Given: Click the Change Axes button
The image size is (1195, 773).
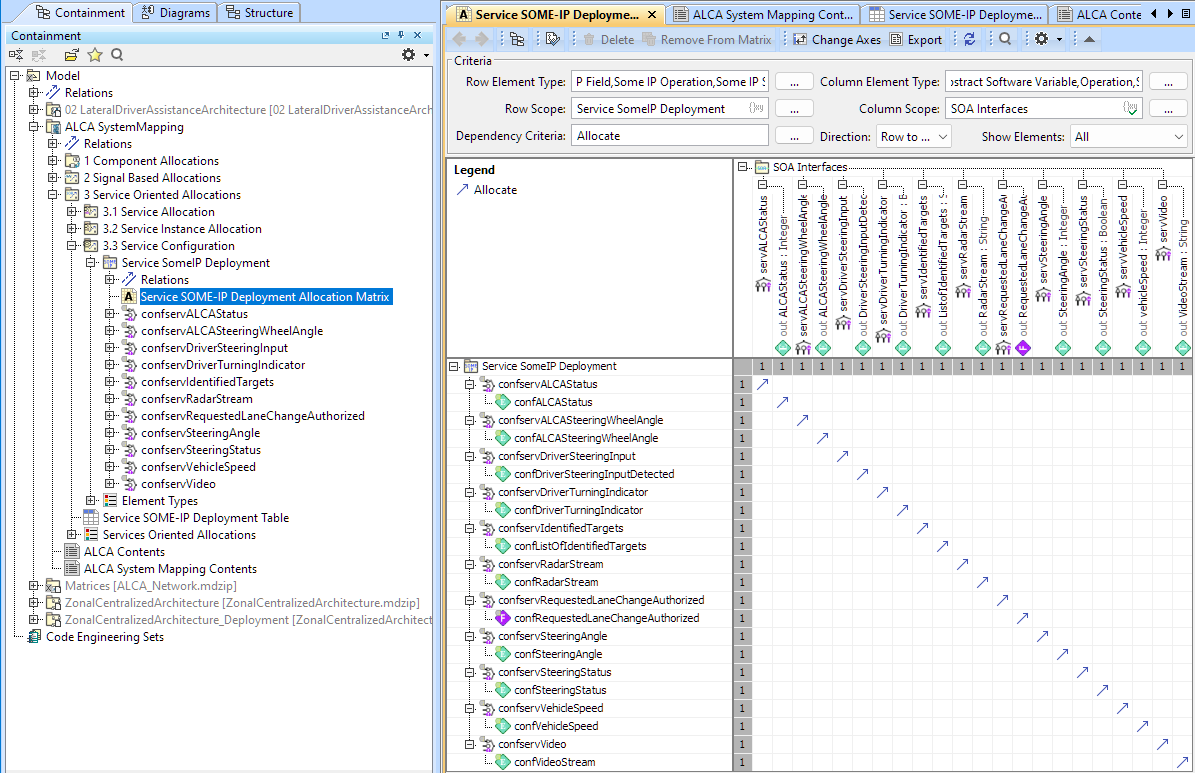Looking at the screenshot, I should 837,40.
